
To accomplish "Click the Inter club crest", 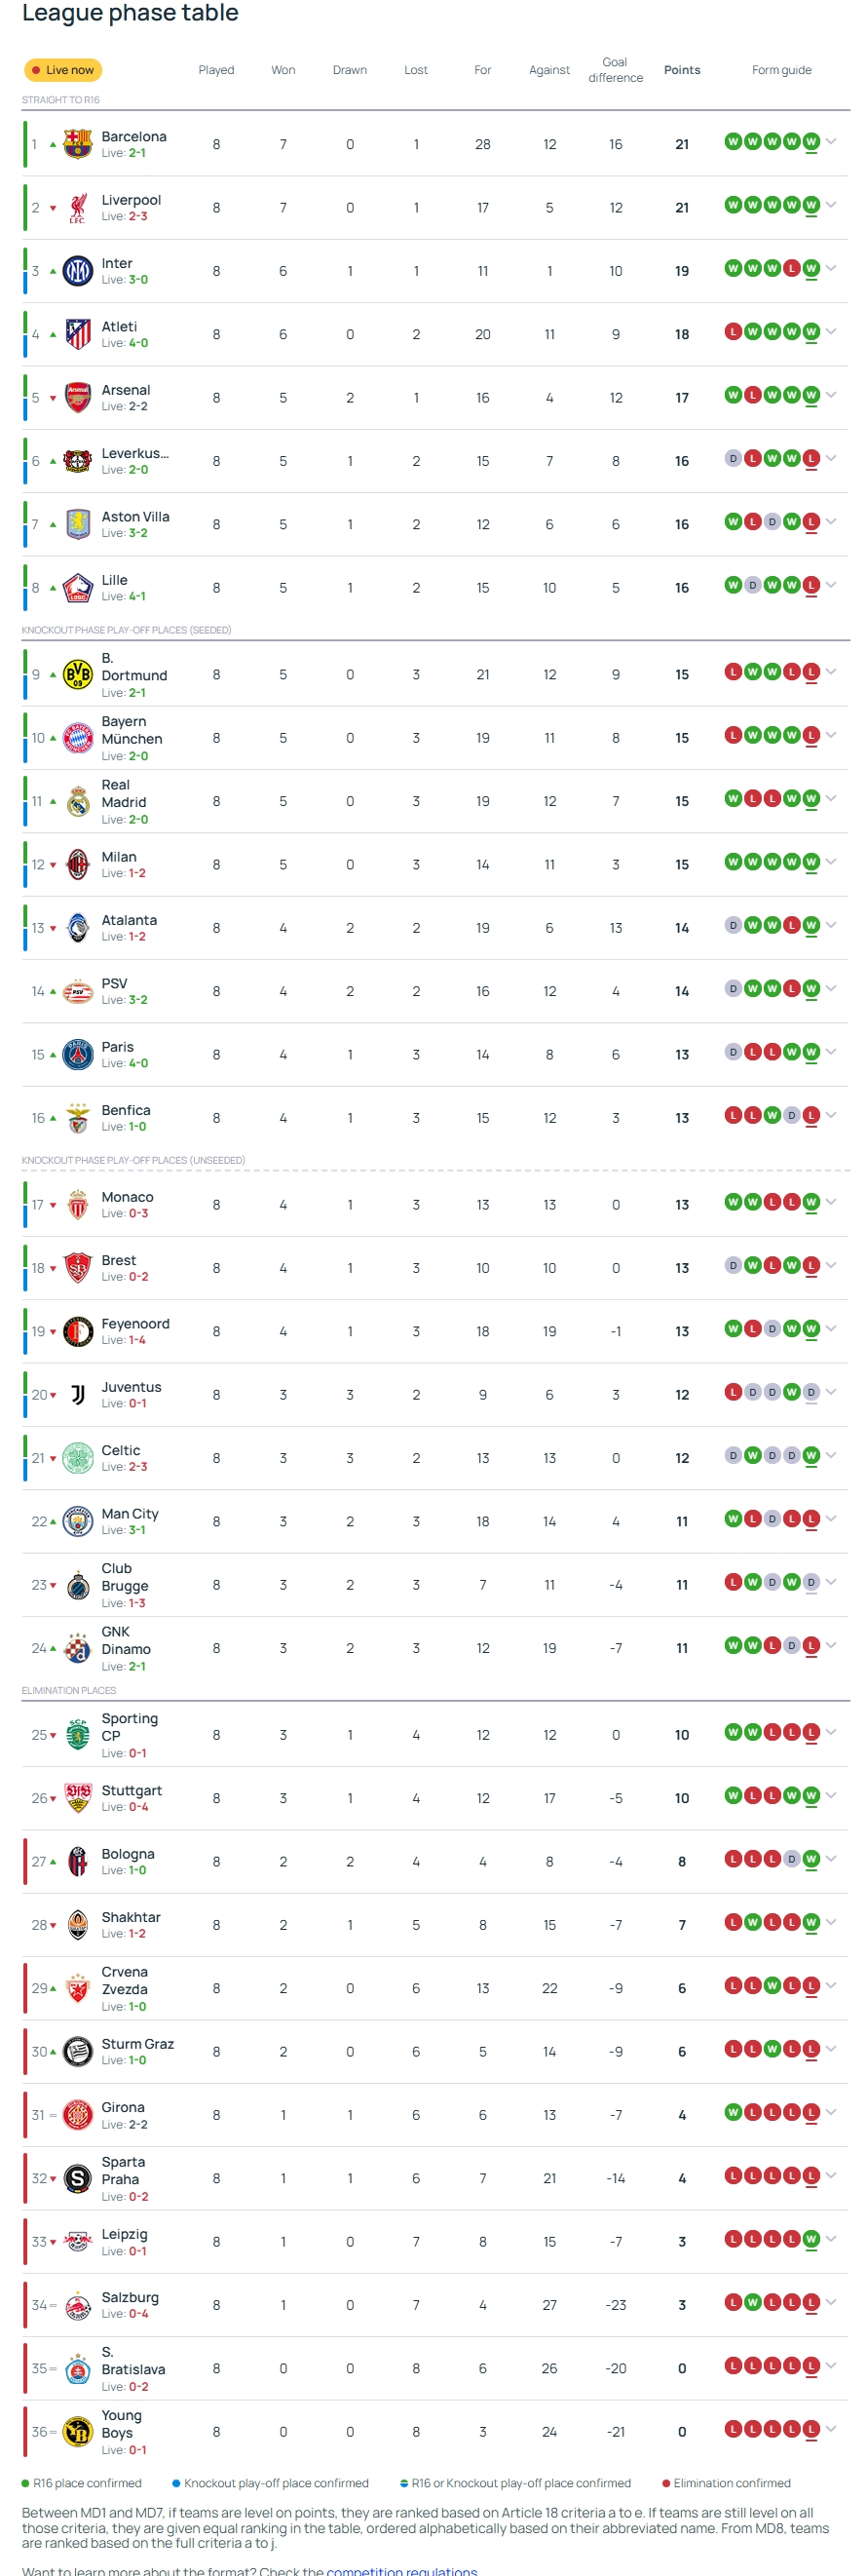I will pos(77,271).
